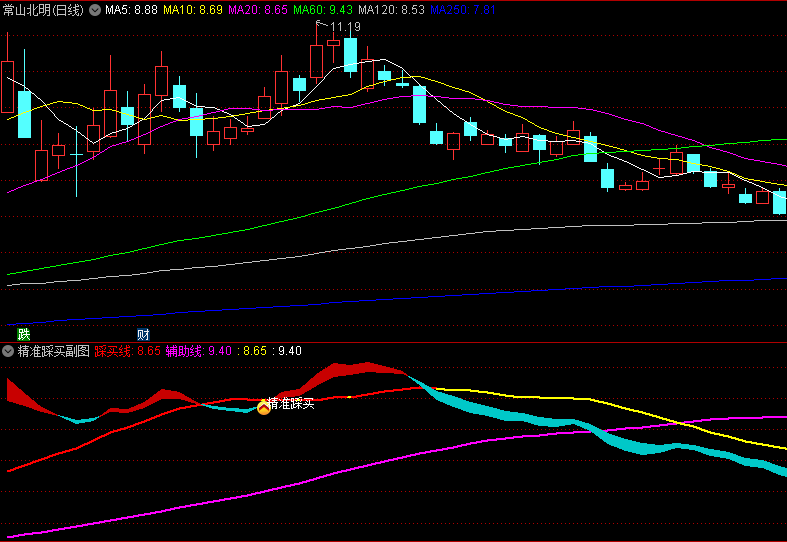The height and width of the screenshot is (542, 787).
Task: Click the 精准踩买 buy signal arrow icon
Action: click(264, 408)
